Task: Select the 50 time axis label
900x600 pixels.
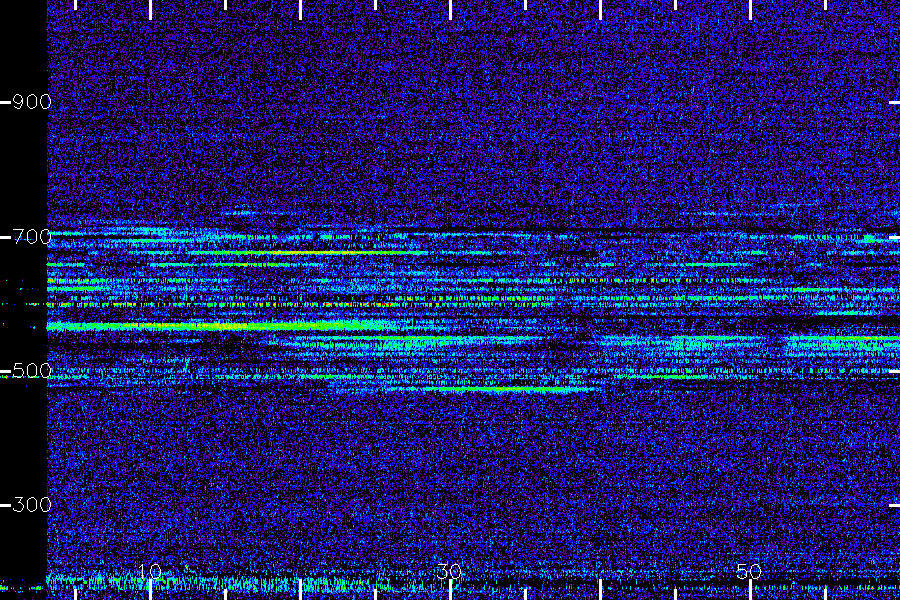Action: (750, 571)
